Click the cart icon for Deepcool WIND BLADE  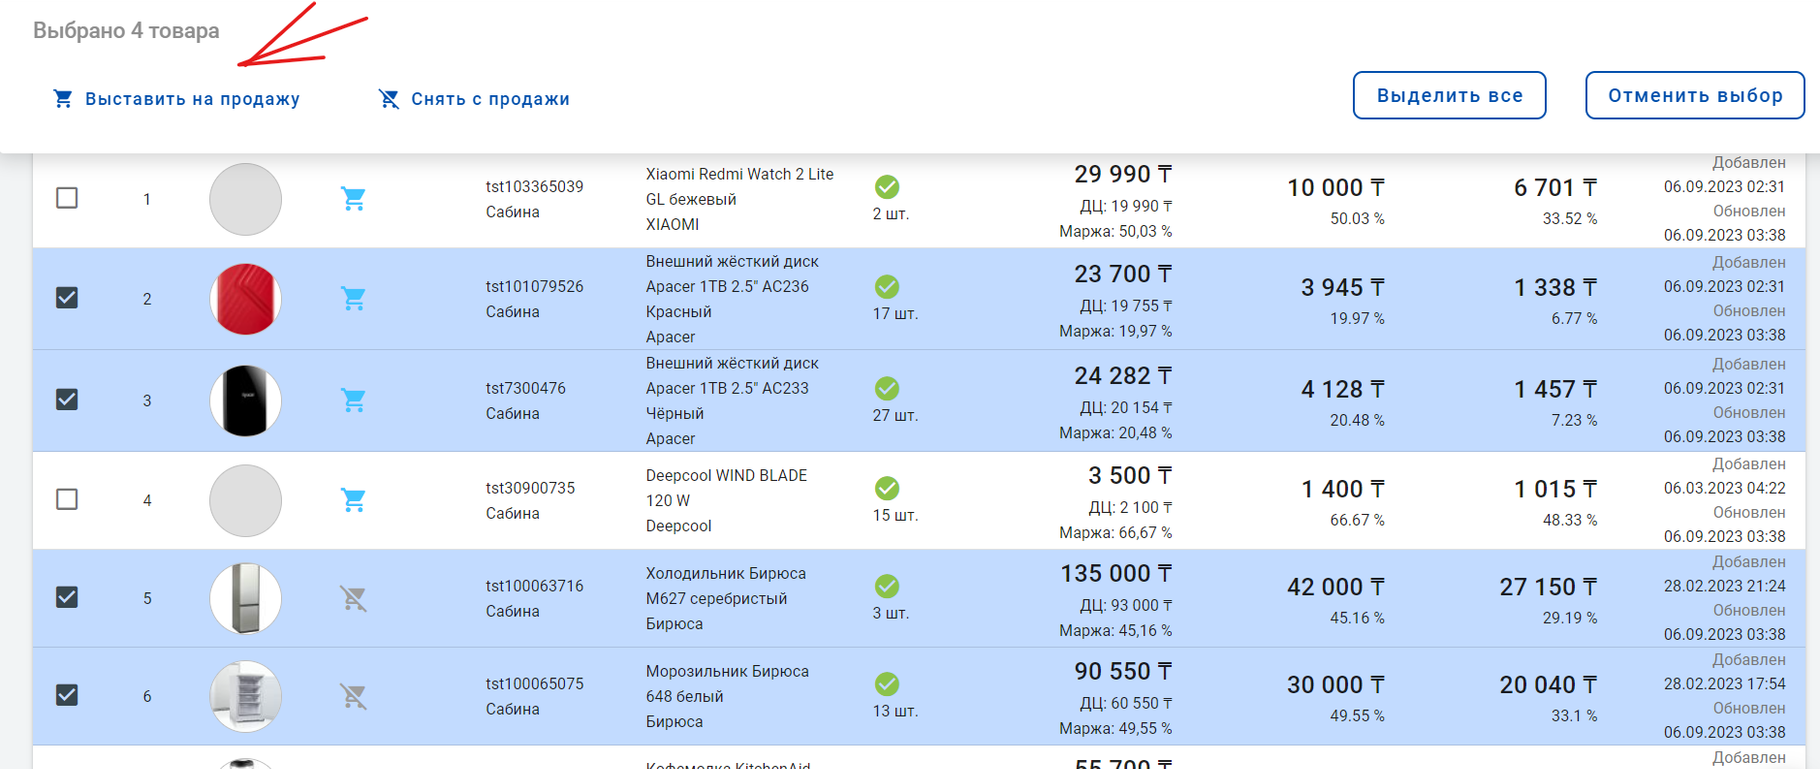click(353, 500)
